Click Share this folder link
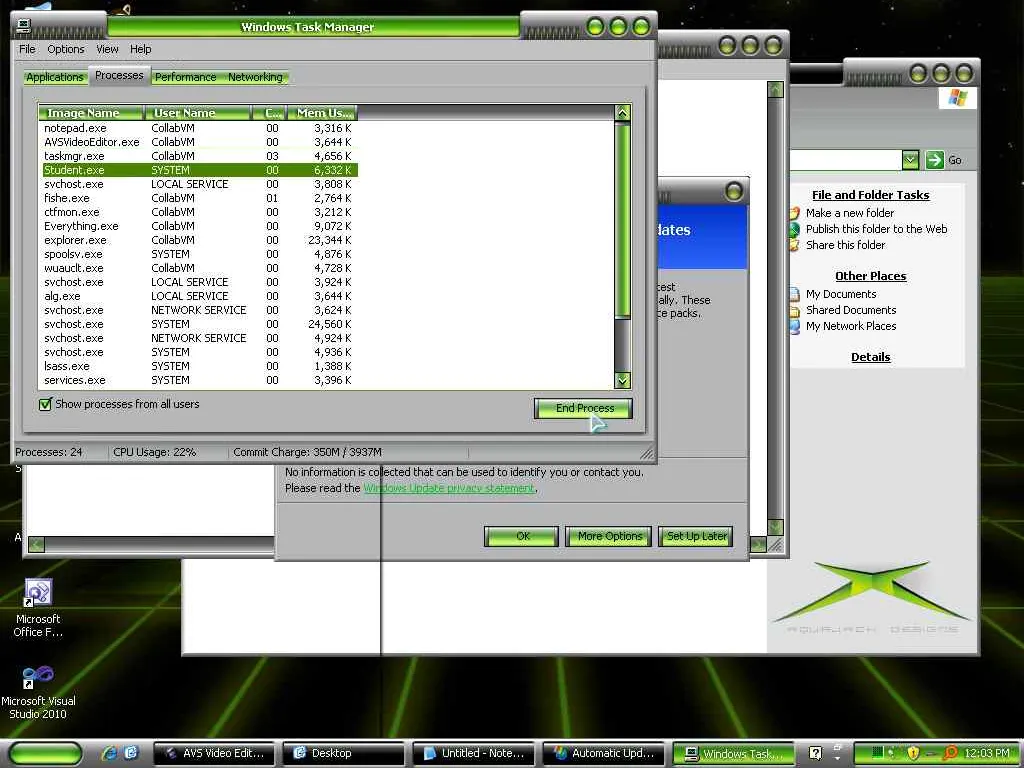The image size is (1024, 768). click(x=845, y=245)
